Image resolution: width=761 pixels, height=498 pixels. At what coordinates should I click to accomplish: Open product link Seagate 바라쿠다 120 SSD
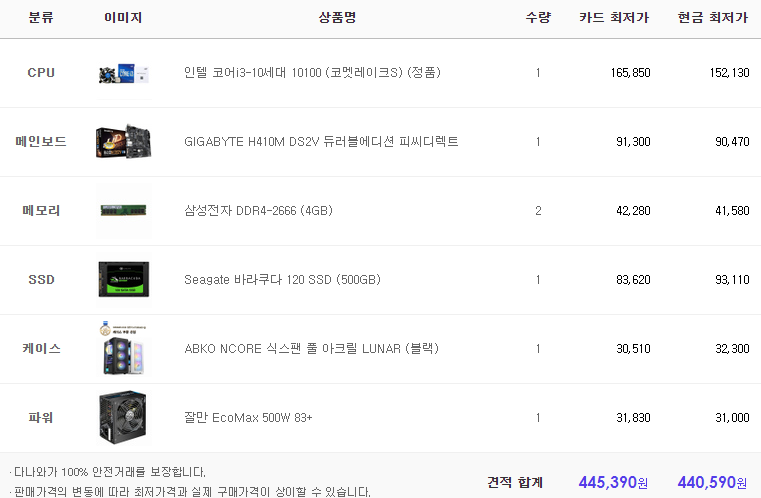[x=282, y=280]
